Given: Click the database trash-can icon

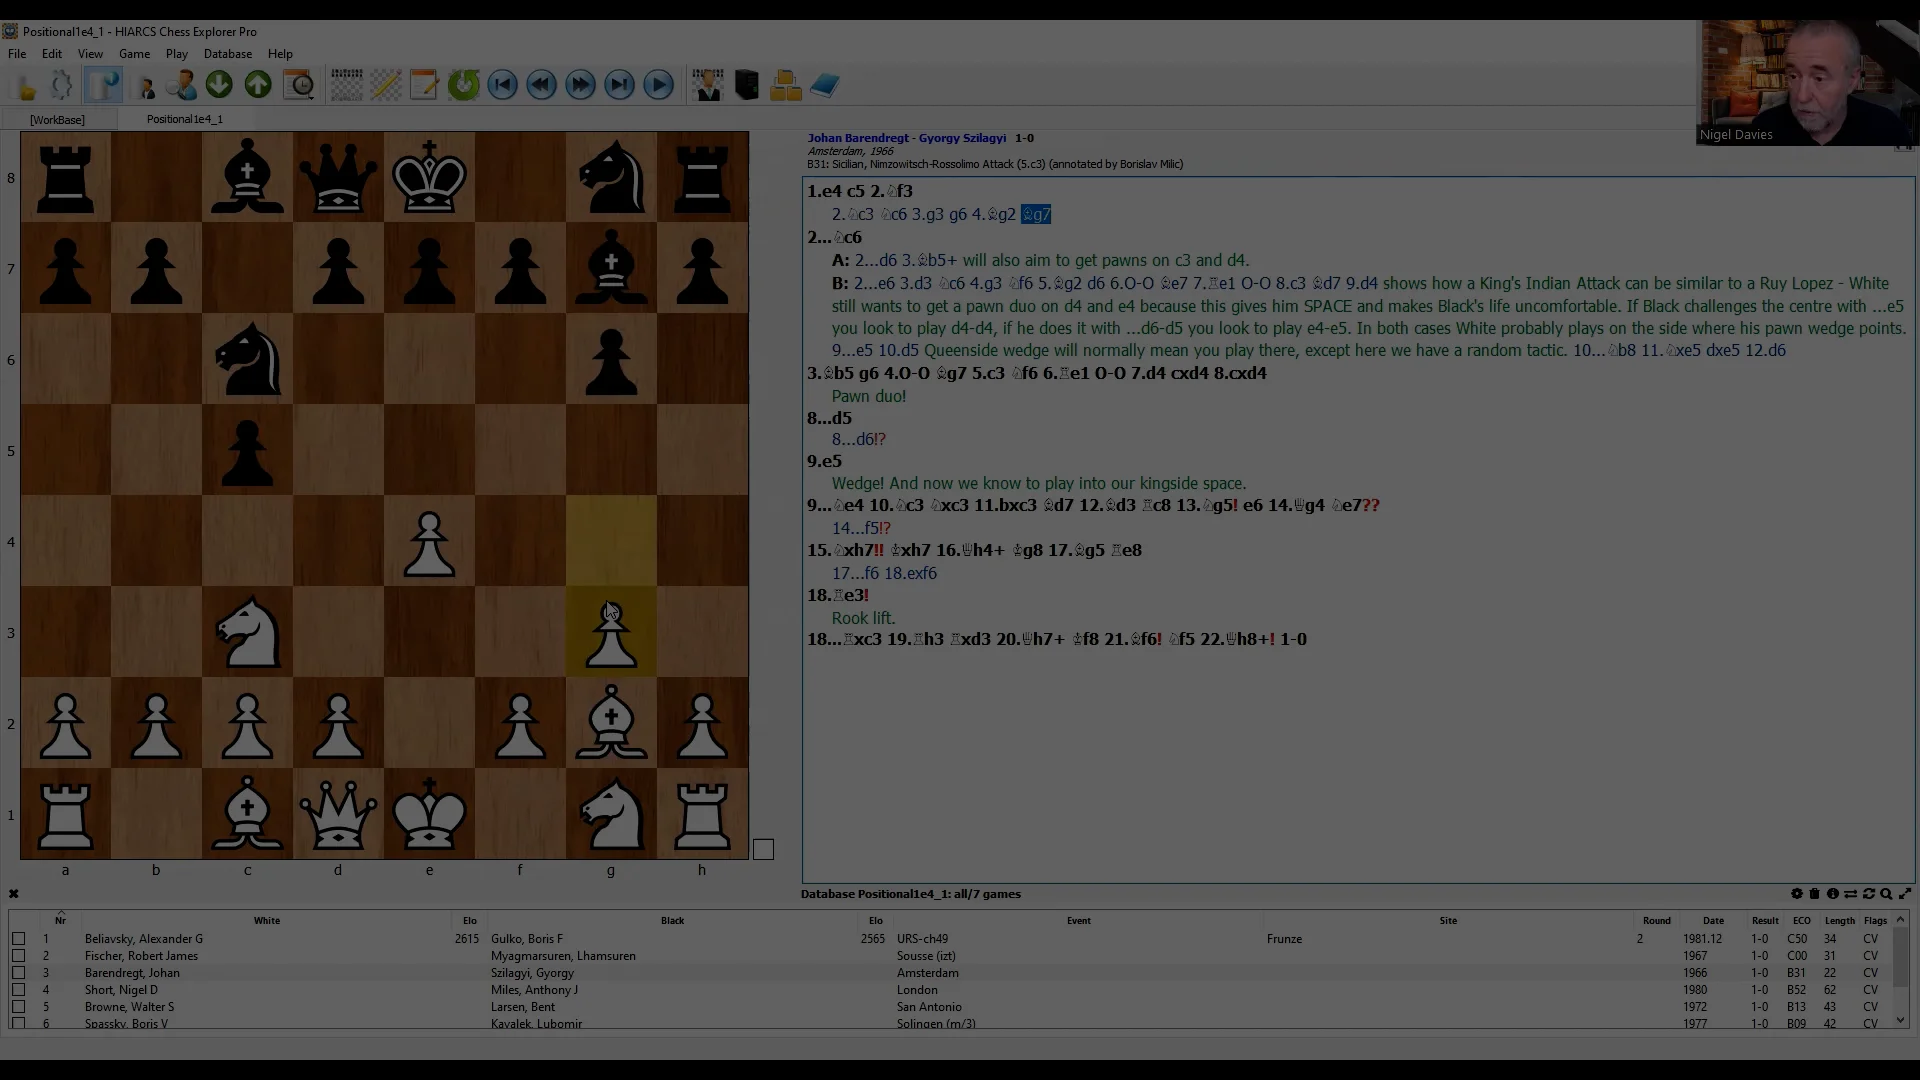Looking at the screenshot, I should (1814, 894).
